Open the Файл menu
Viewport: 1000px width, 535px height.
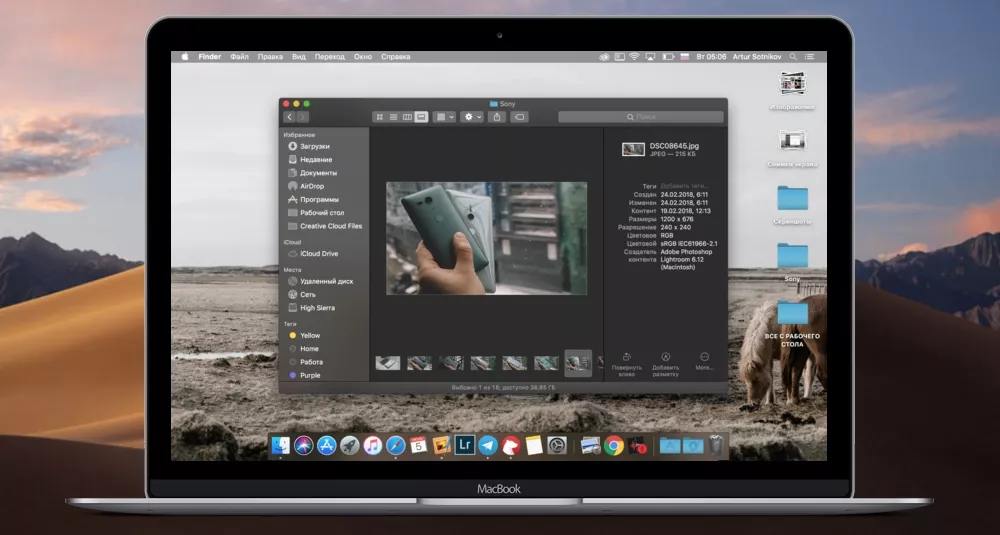click(x=240, y=57)
